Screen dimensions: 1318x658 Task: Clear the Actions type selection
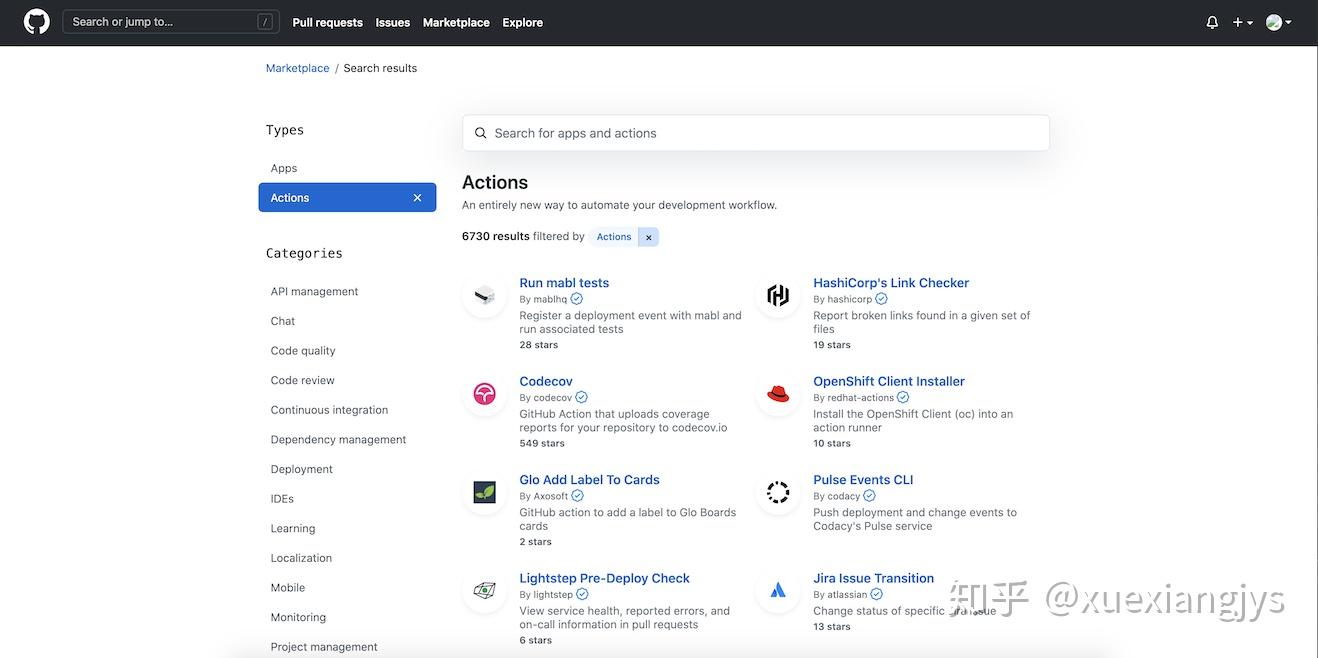tap(417, 198)
